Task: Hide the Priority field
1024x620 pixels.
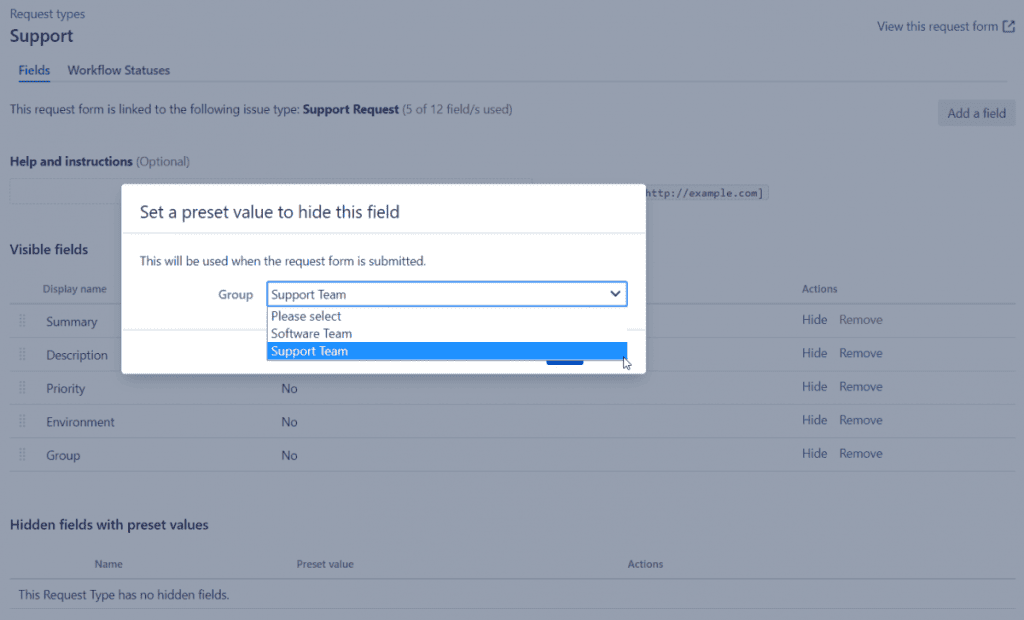Action: (x=814, y=387)
